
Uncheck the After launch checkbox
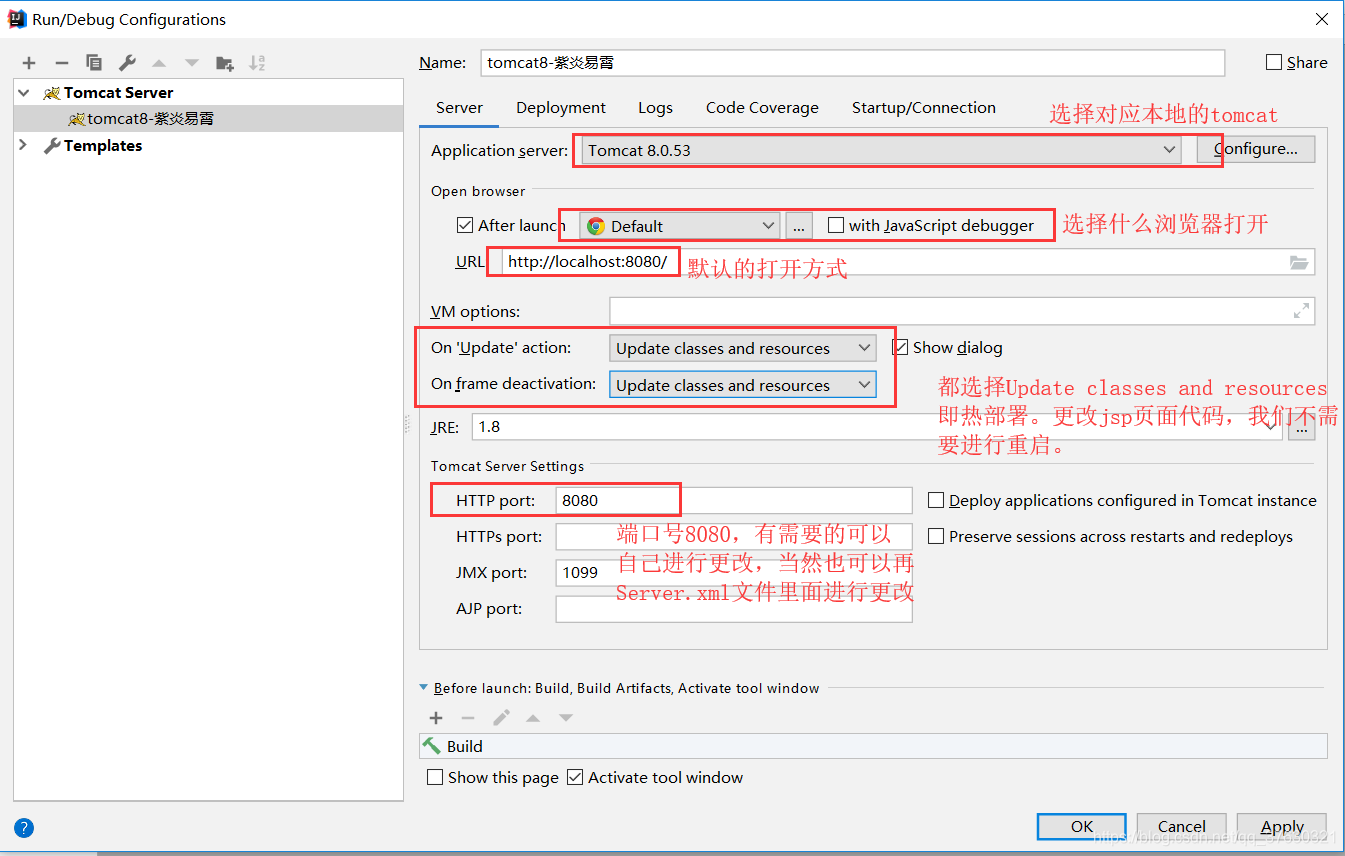point(464,226)
